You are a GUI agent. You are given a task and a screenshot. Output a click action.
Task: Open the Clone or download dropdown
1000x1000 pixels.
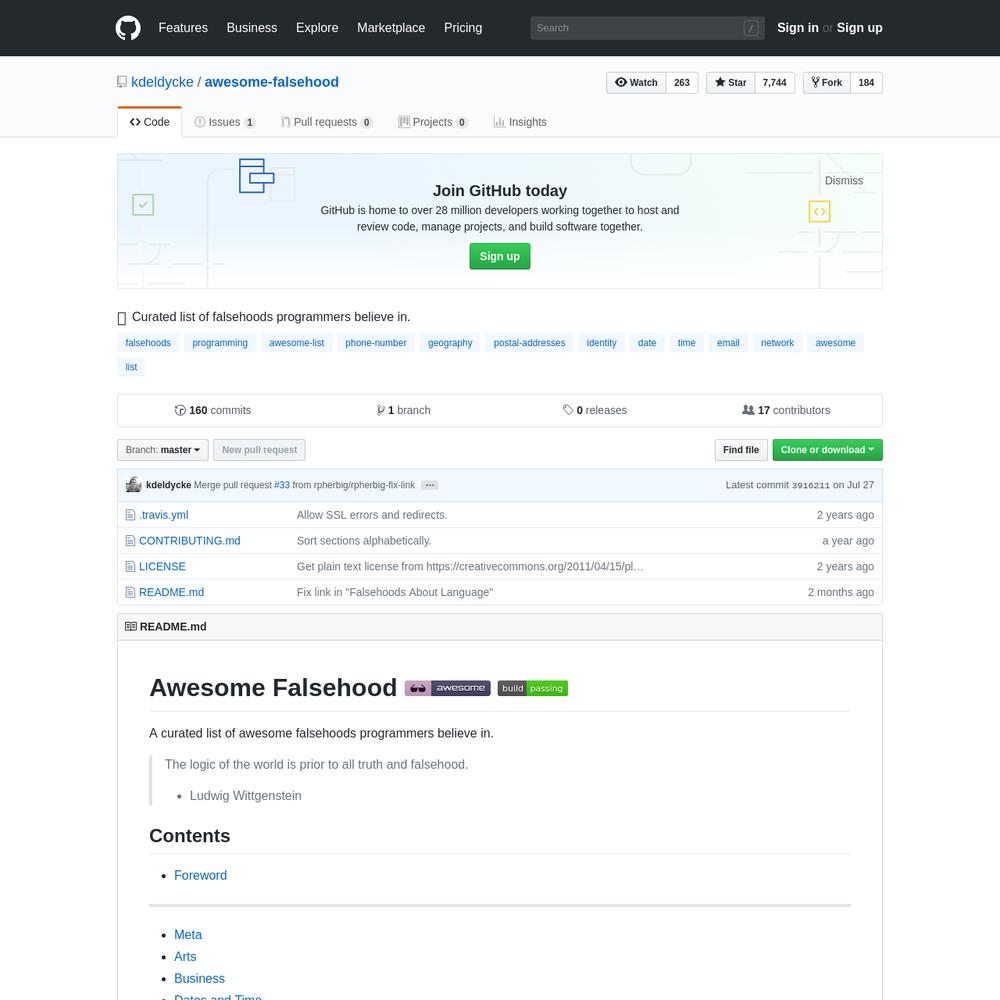(827, 450)
